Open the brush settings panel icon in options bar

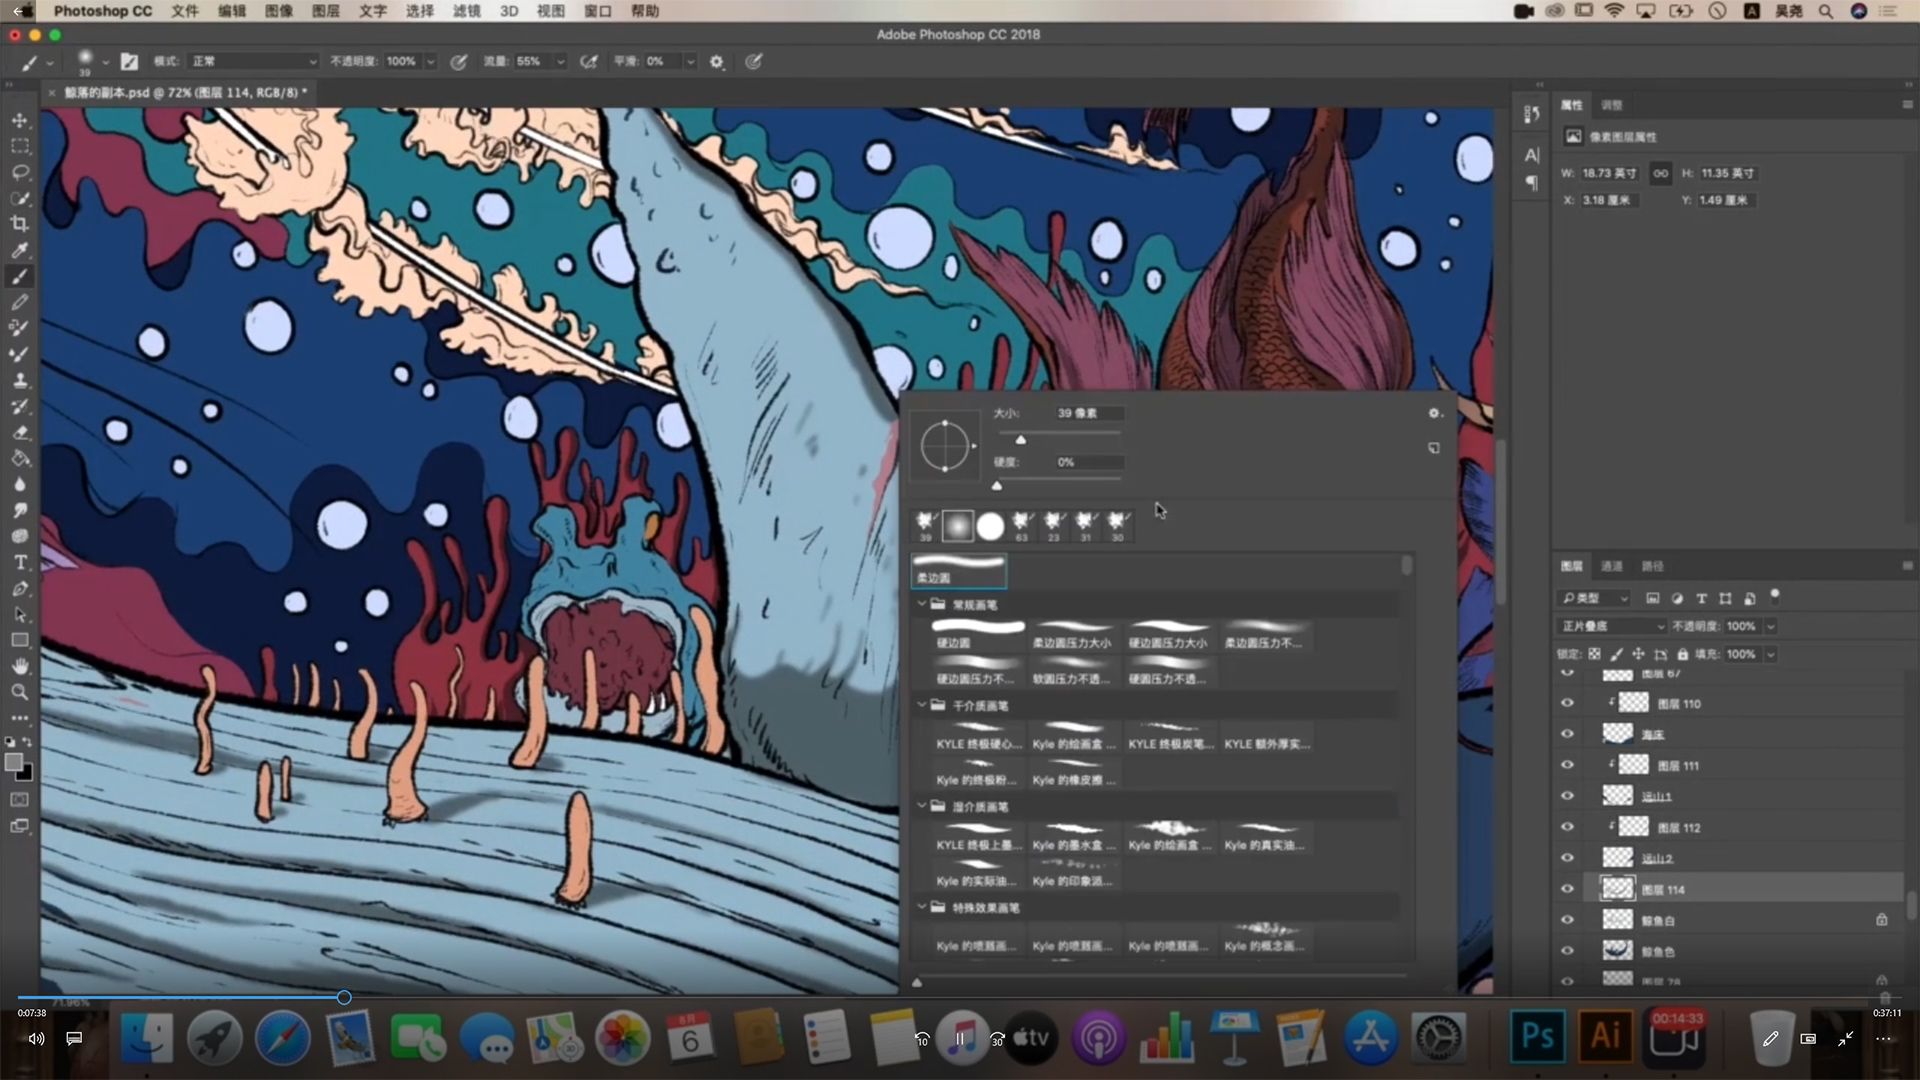(x=129, y=61)
